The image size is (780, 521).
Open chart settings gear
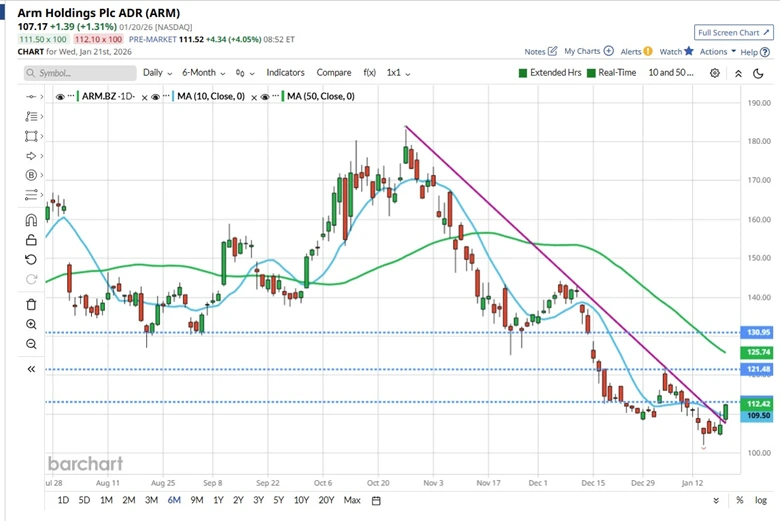click(x=715, y=73)
